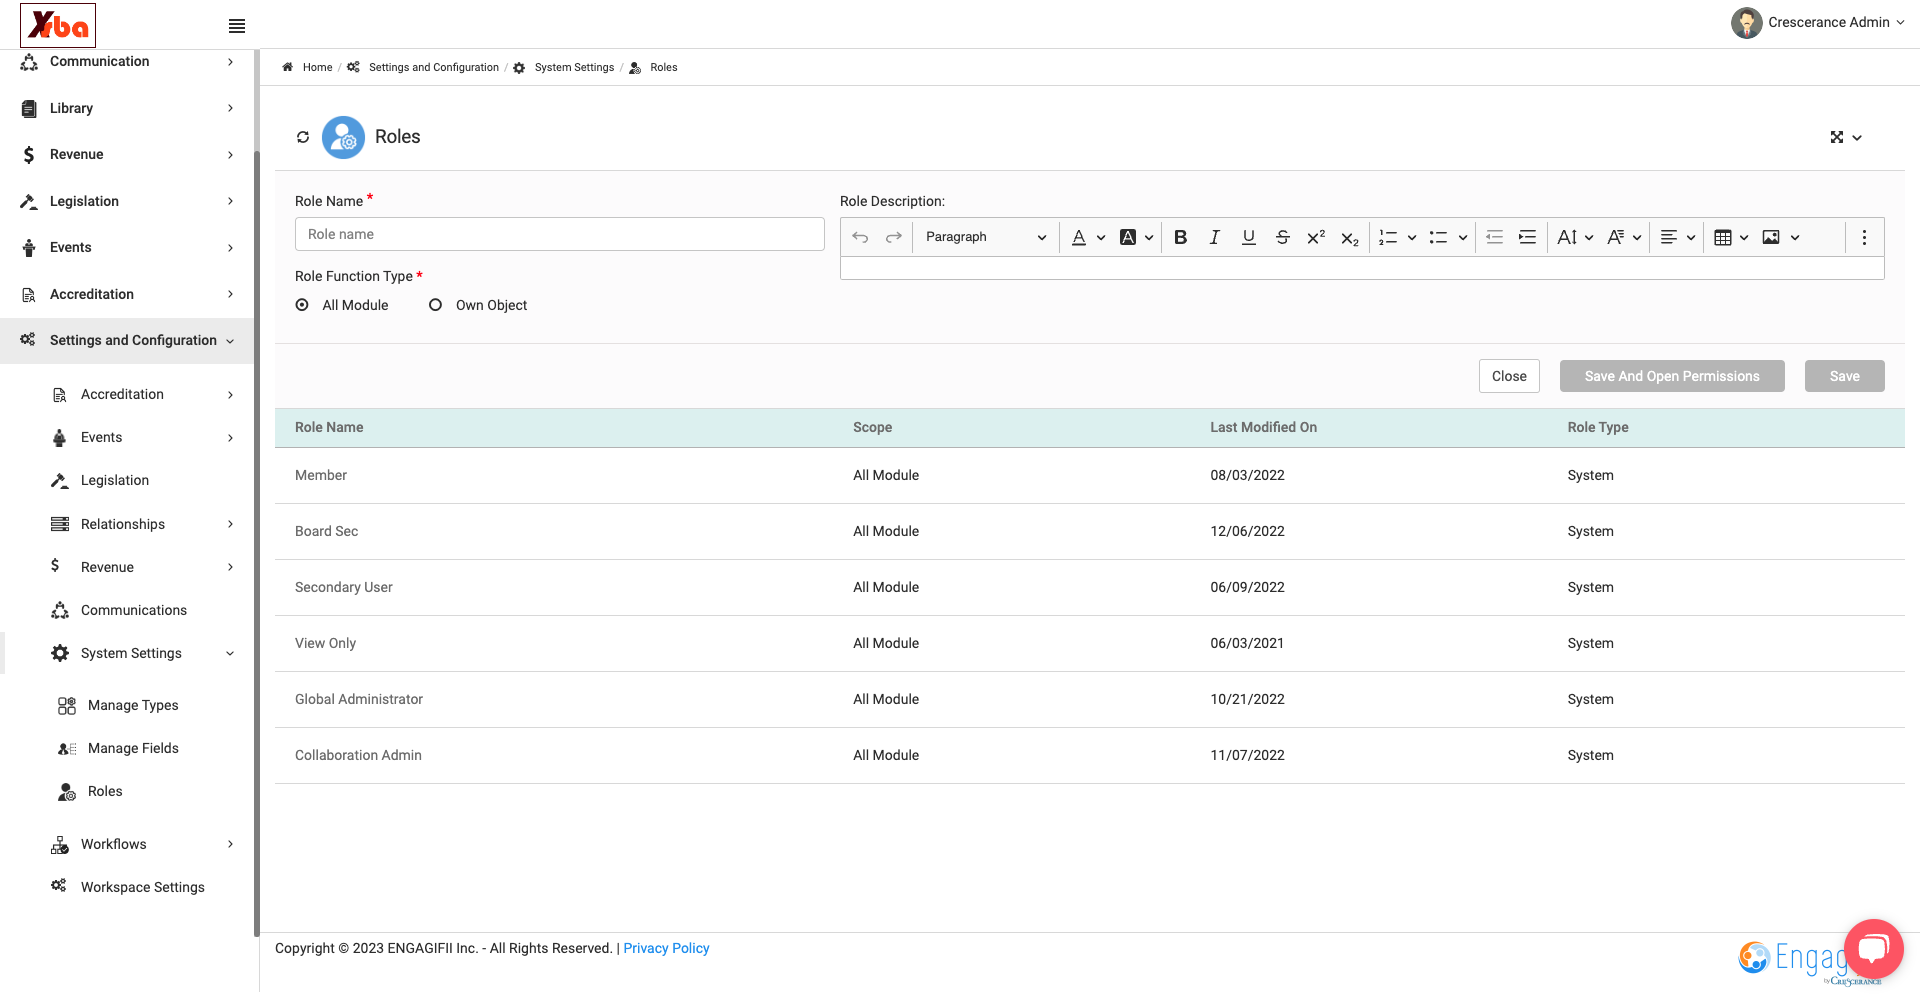Toggle subscript formatting

click(1350, 237)
